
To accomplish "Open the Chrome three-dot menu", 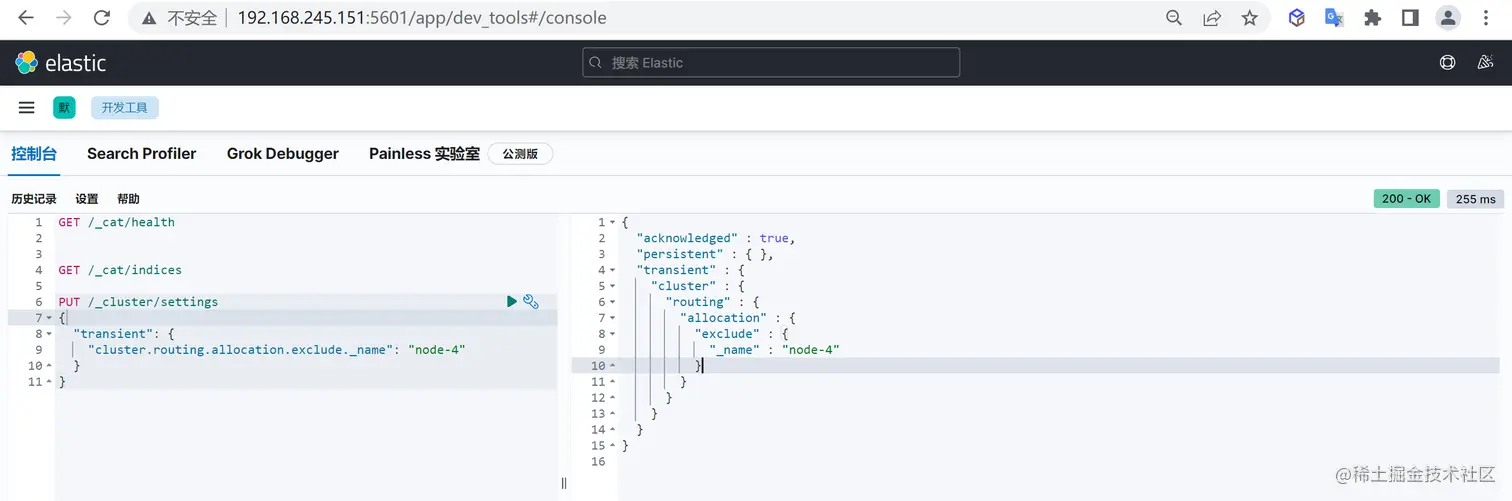I will (x=1486, y=18).
